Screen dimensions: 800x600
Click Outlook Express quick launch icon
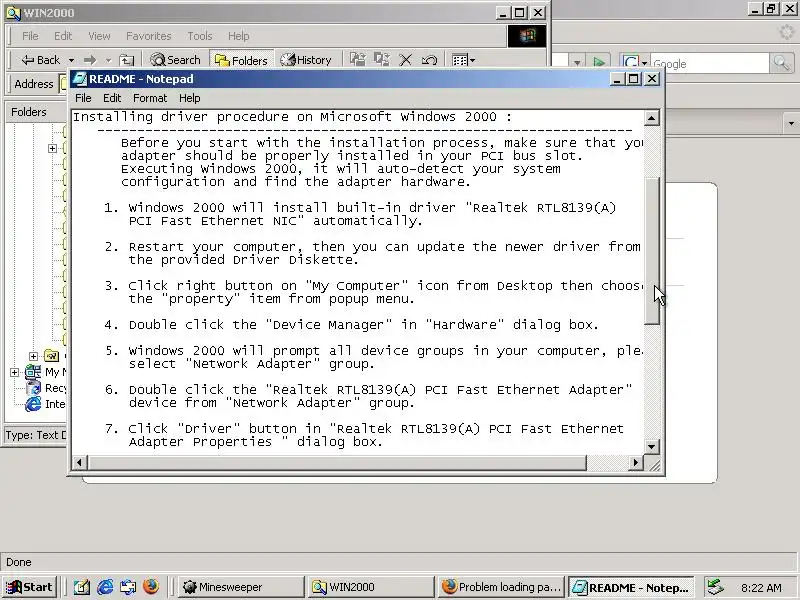point(128,587)
